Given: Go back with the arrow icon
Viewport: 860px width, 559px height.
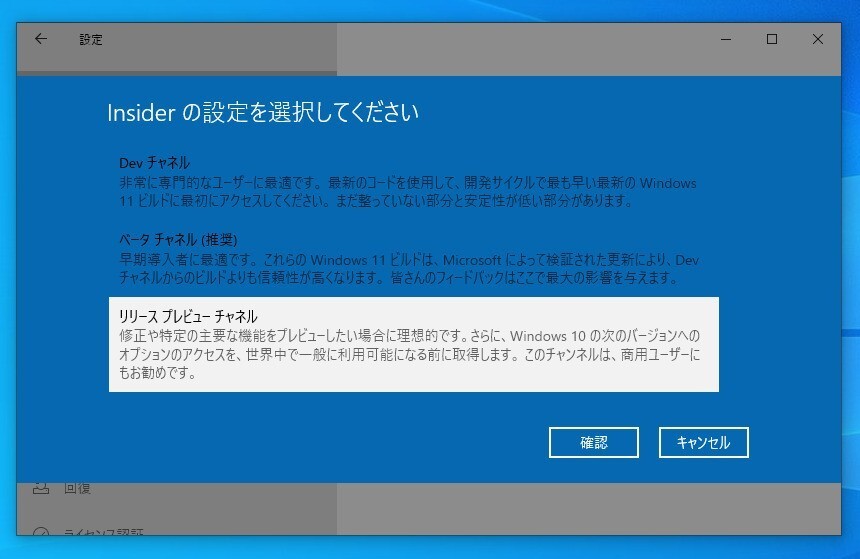Looking at the screenshot, I should [41, 39].
